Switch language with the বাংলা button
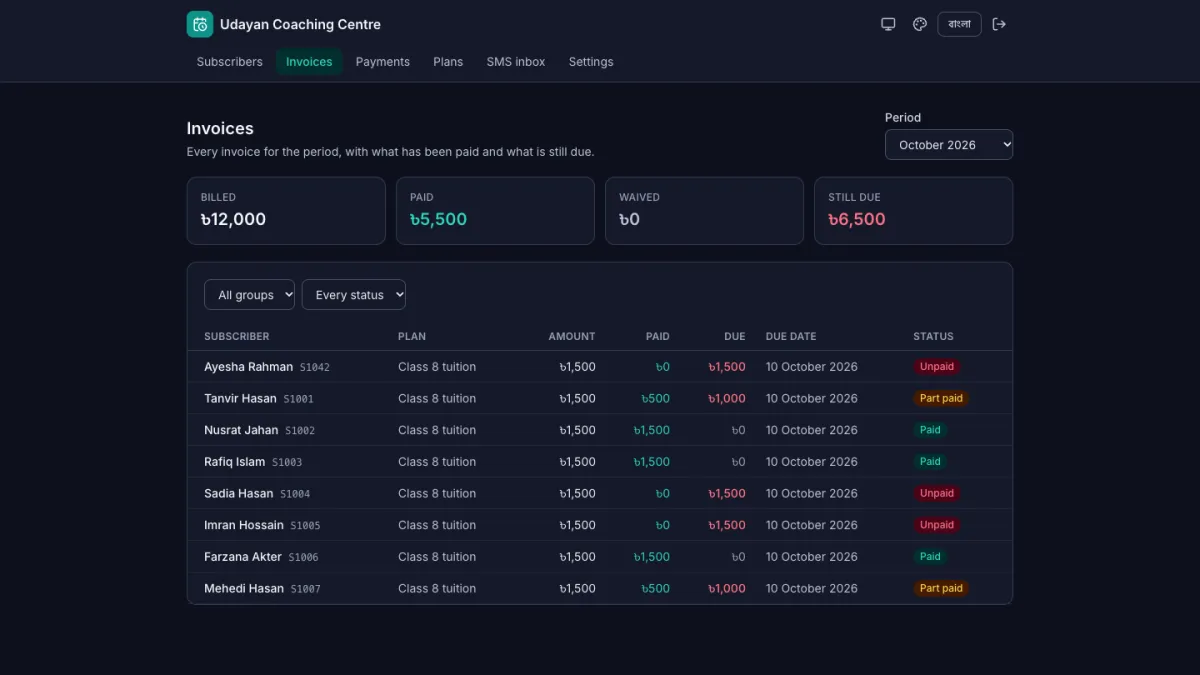The width and height of the screenshot is (1200, 675). click(959, 24)
